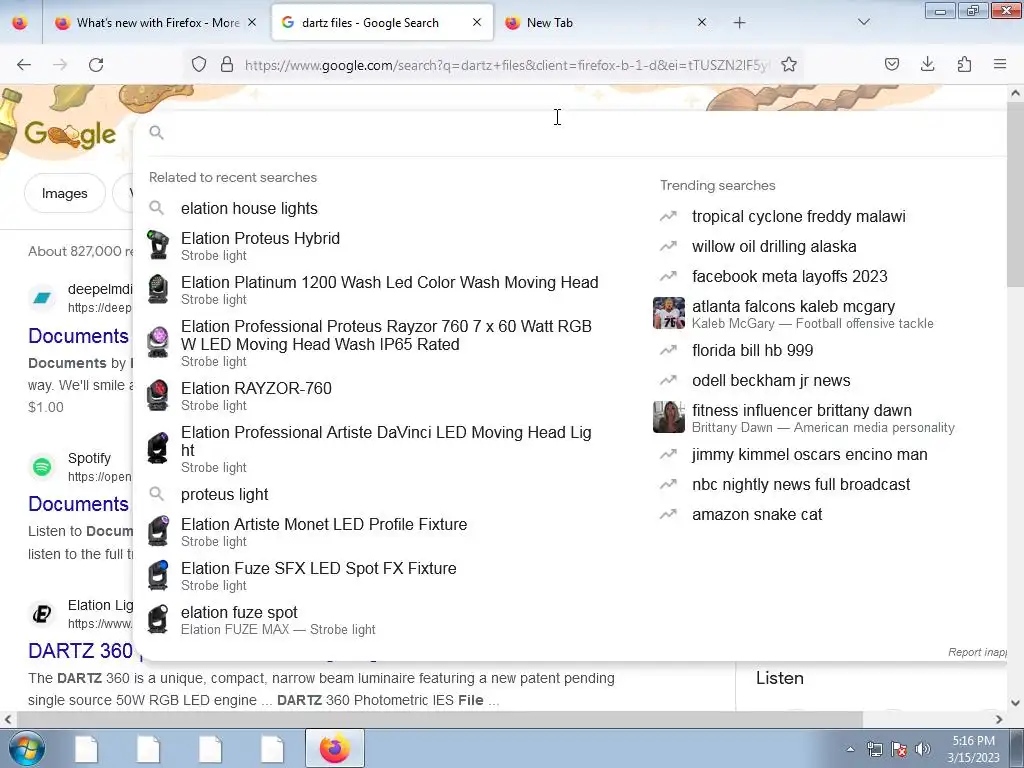View site security padlock info
The width and height of the screenshot is (1024, 768).
point(227,64)
